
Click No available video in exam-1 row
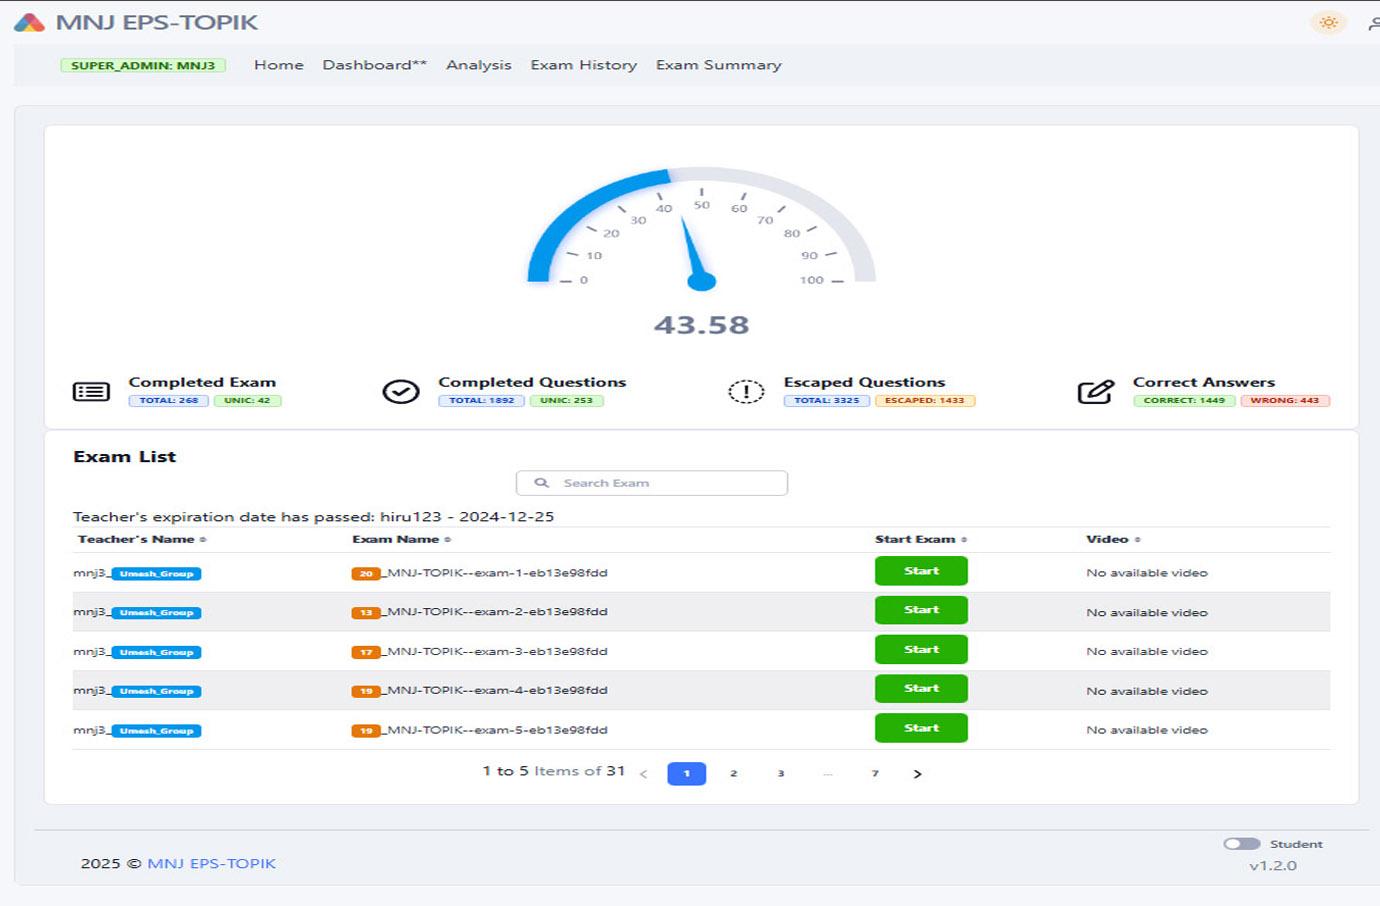[1147, 573]
